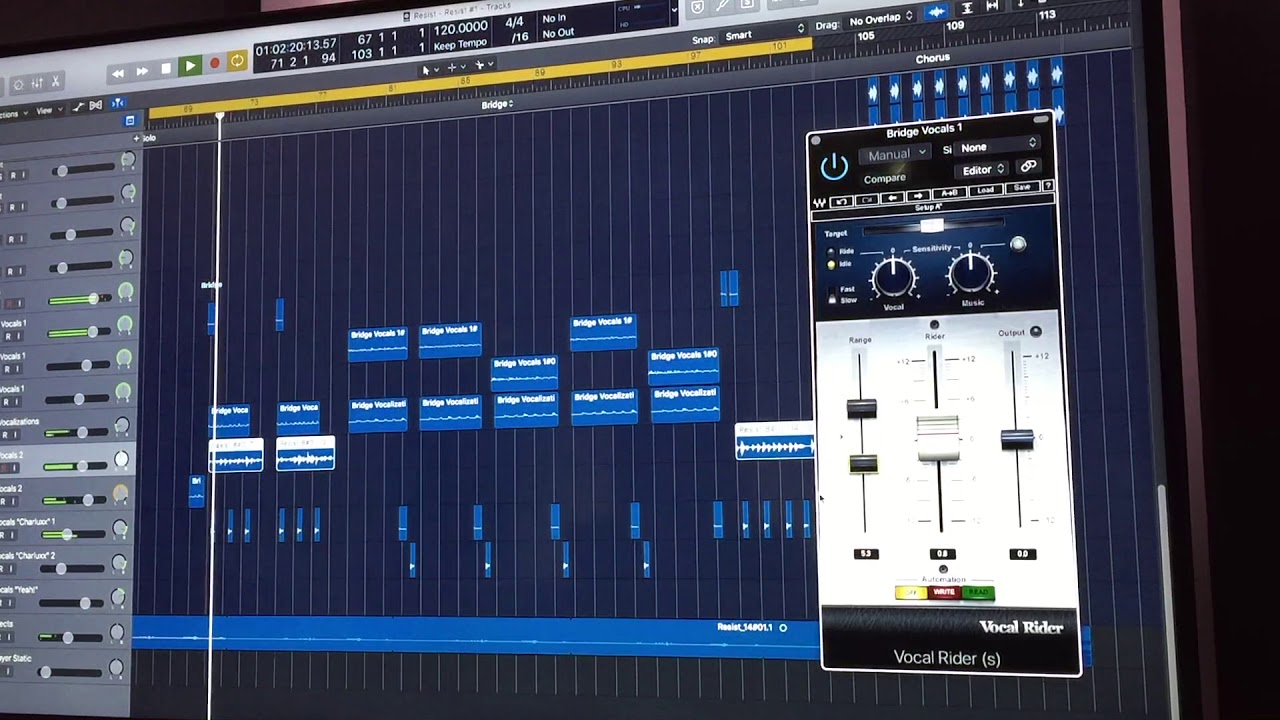
Task: Set automation to Write with the red button
Action: click(x=944, y=592)
